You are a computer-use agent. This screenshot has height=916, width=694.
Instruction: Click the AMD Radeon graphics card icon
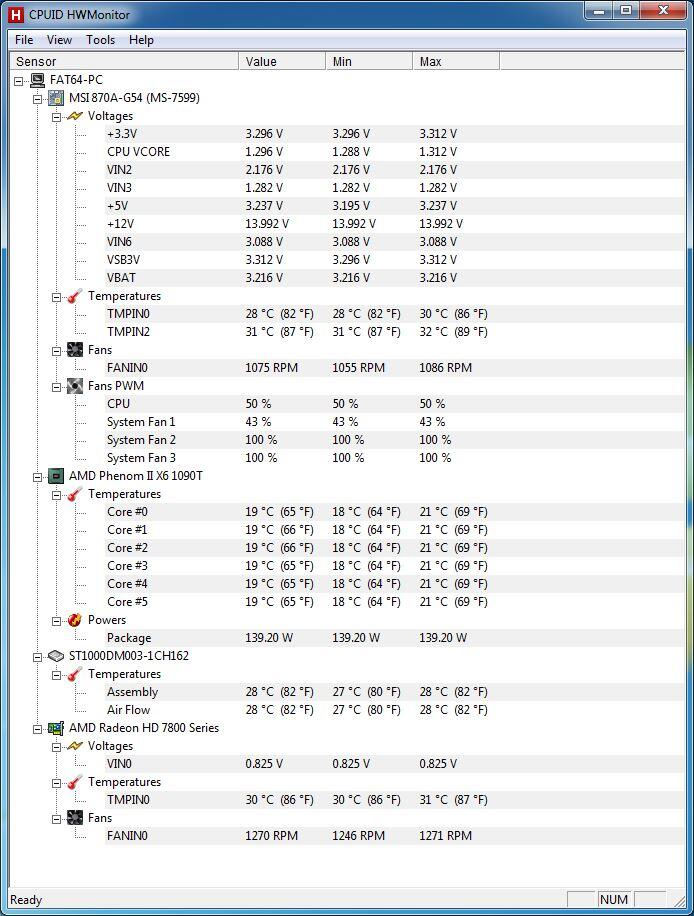click(56, 728)
